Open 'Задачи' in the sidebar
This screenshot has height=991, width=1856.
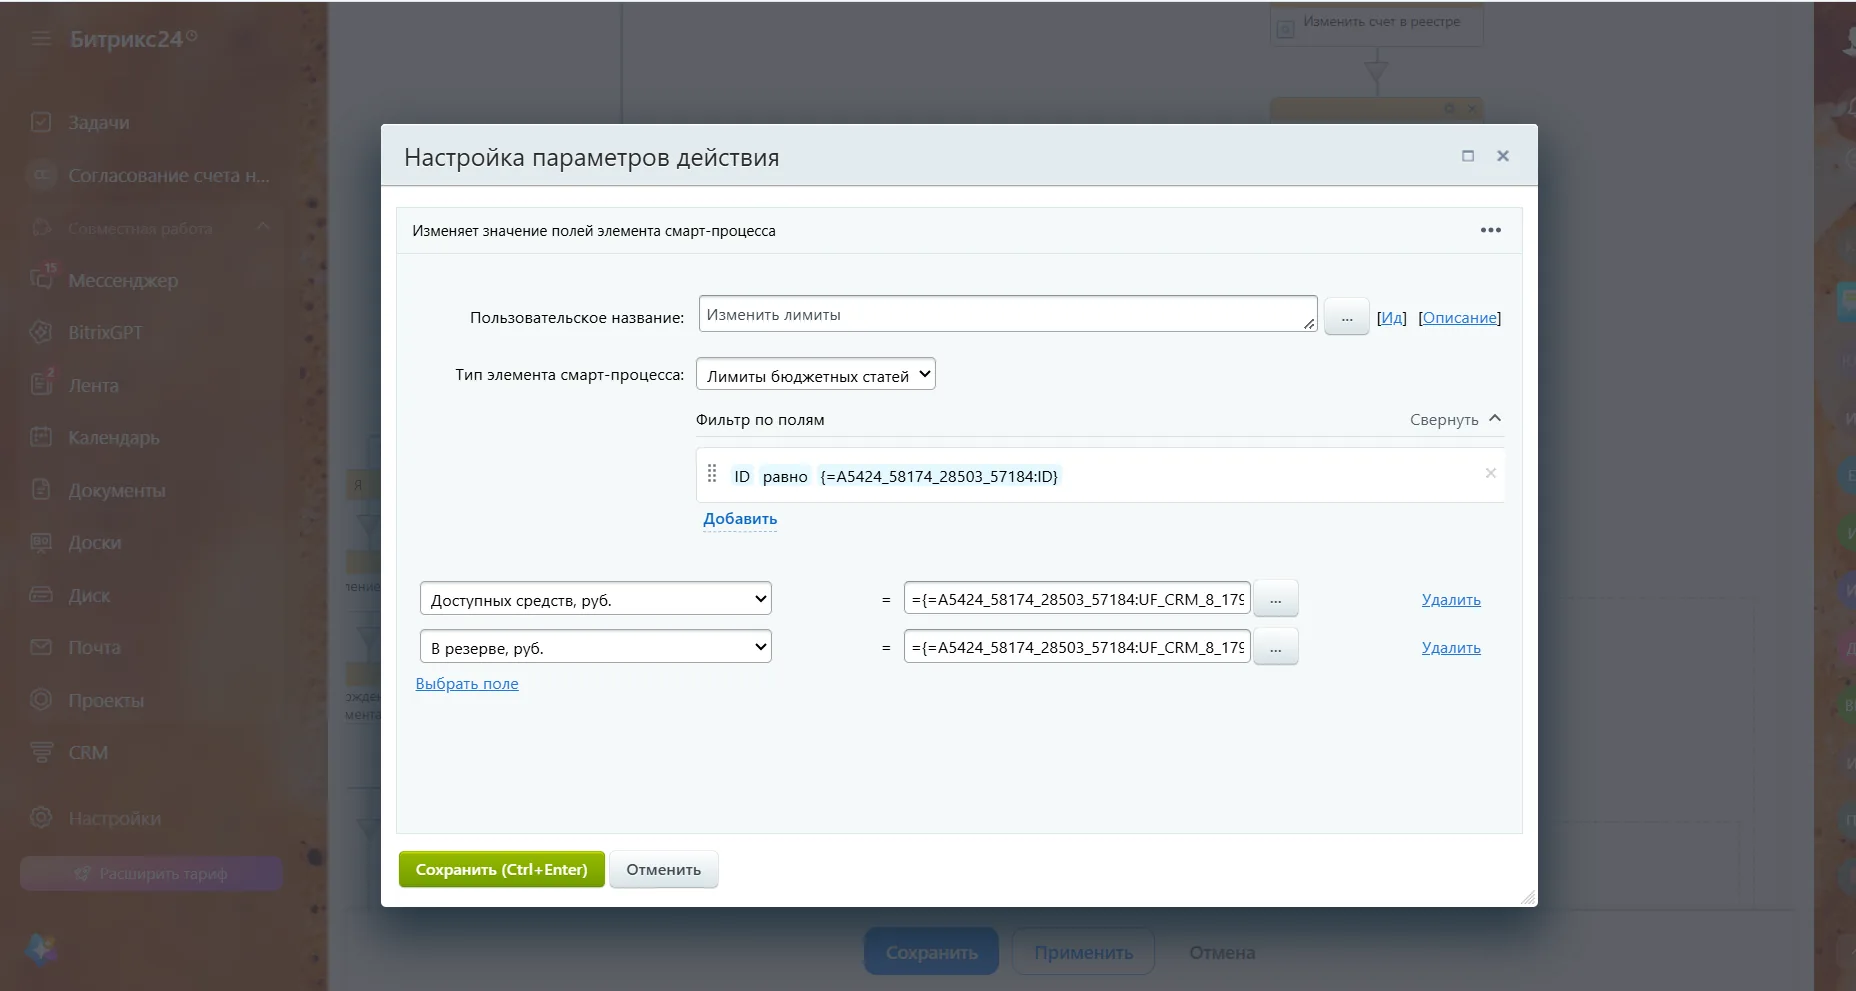(x=99, y=123)
